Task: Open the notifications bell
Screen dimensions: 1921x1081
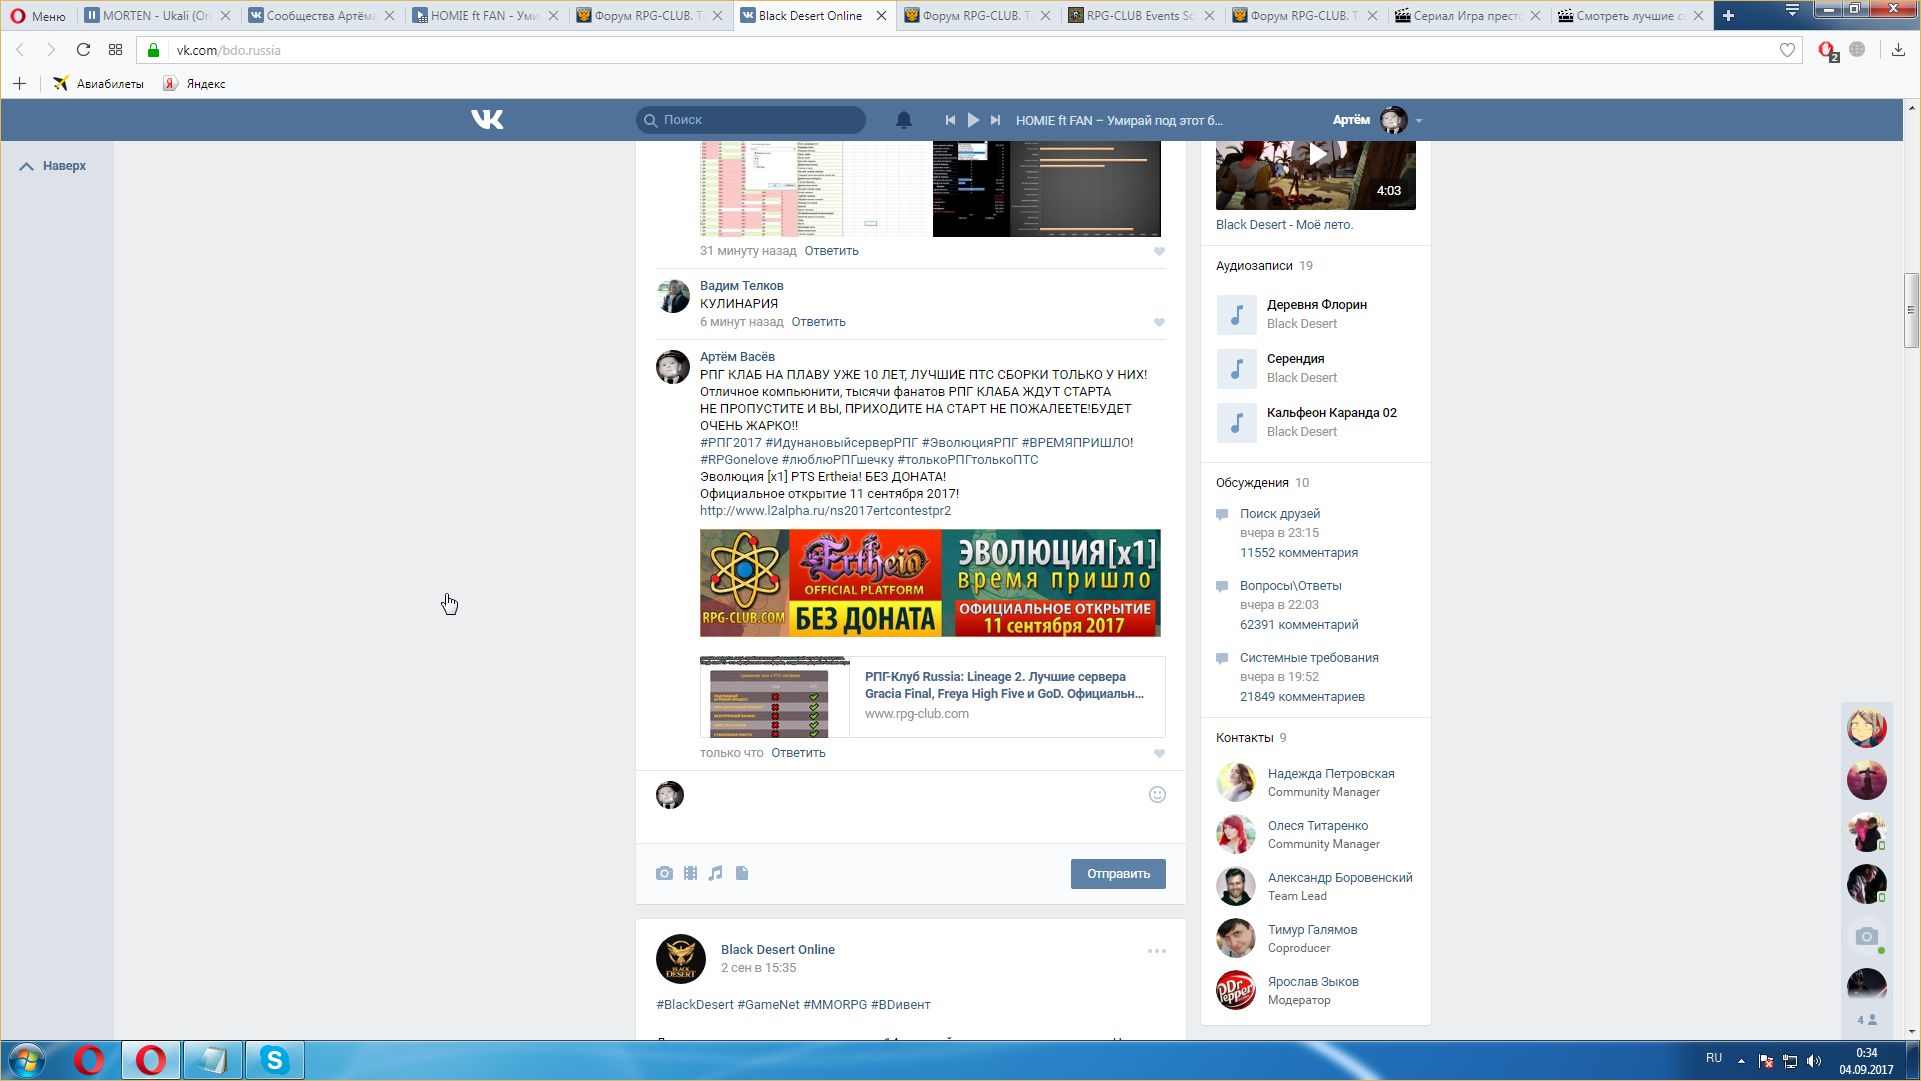Action: (x=903, y=120)
